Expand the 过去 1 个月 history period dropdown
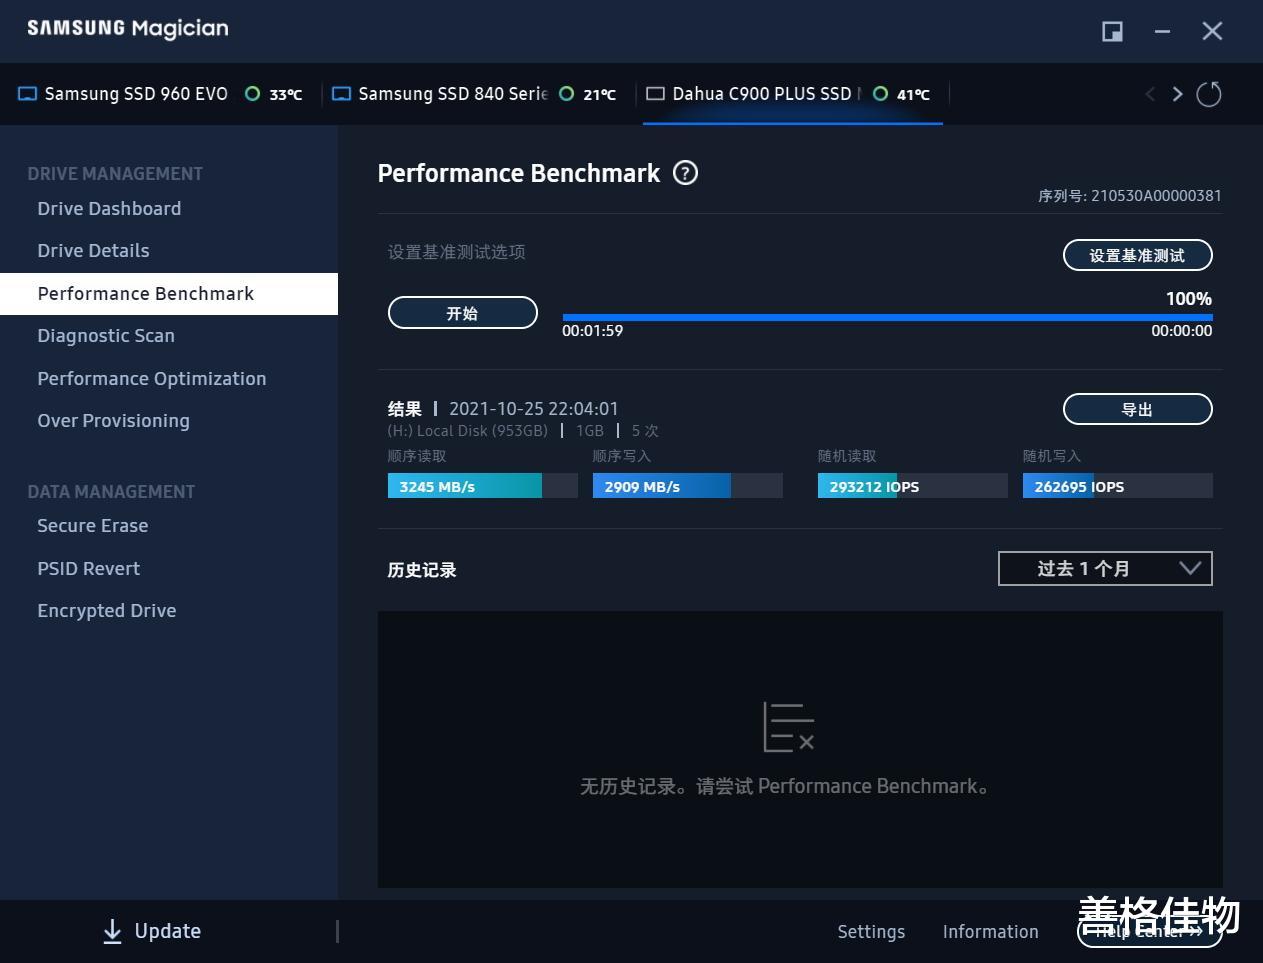Image resolution: width=1263 pixels, height=963 pixels. pyautogui.click(x=1105, y=569)
